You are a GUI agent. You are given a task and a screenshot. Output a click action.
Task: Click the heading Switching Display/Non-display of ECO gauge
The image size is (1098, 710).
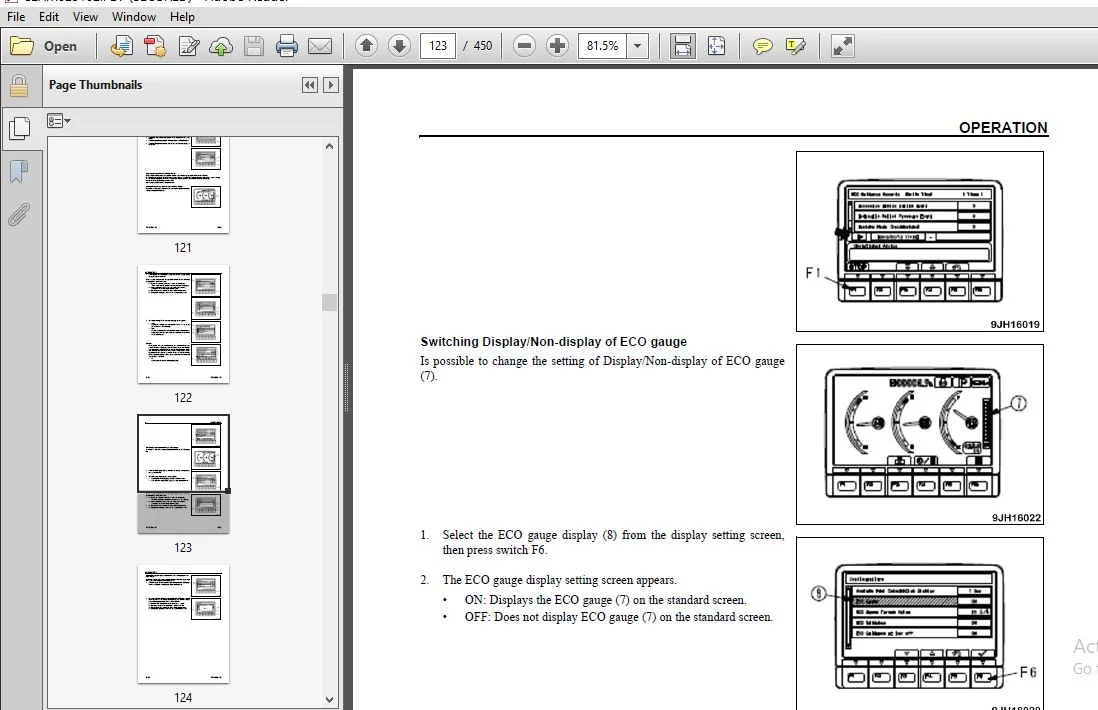(553, 342)
